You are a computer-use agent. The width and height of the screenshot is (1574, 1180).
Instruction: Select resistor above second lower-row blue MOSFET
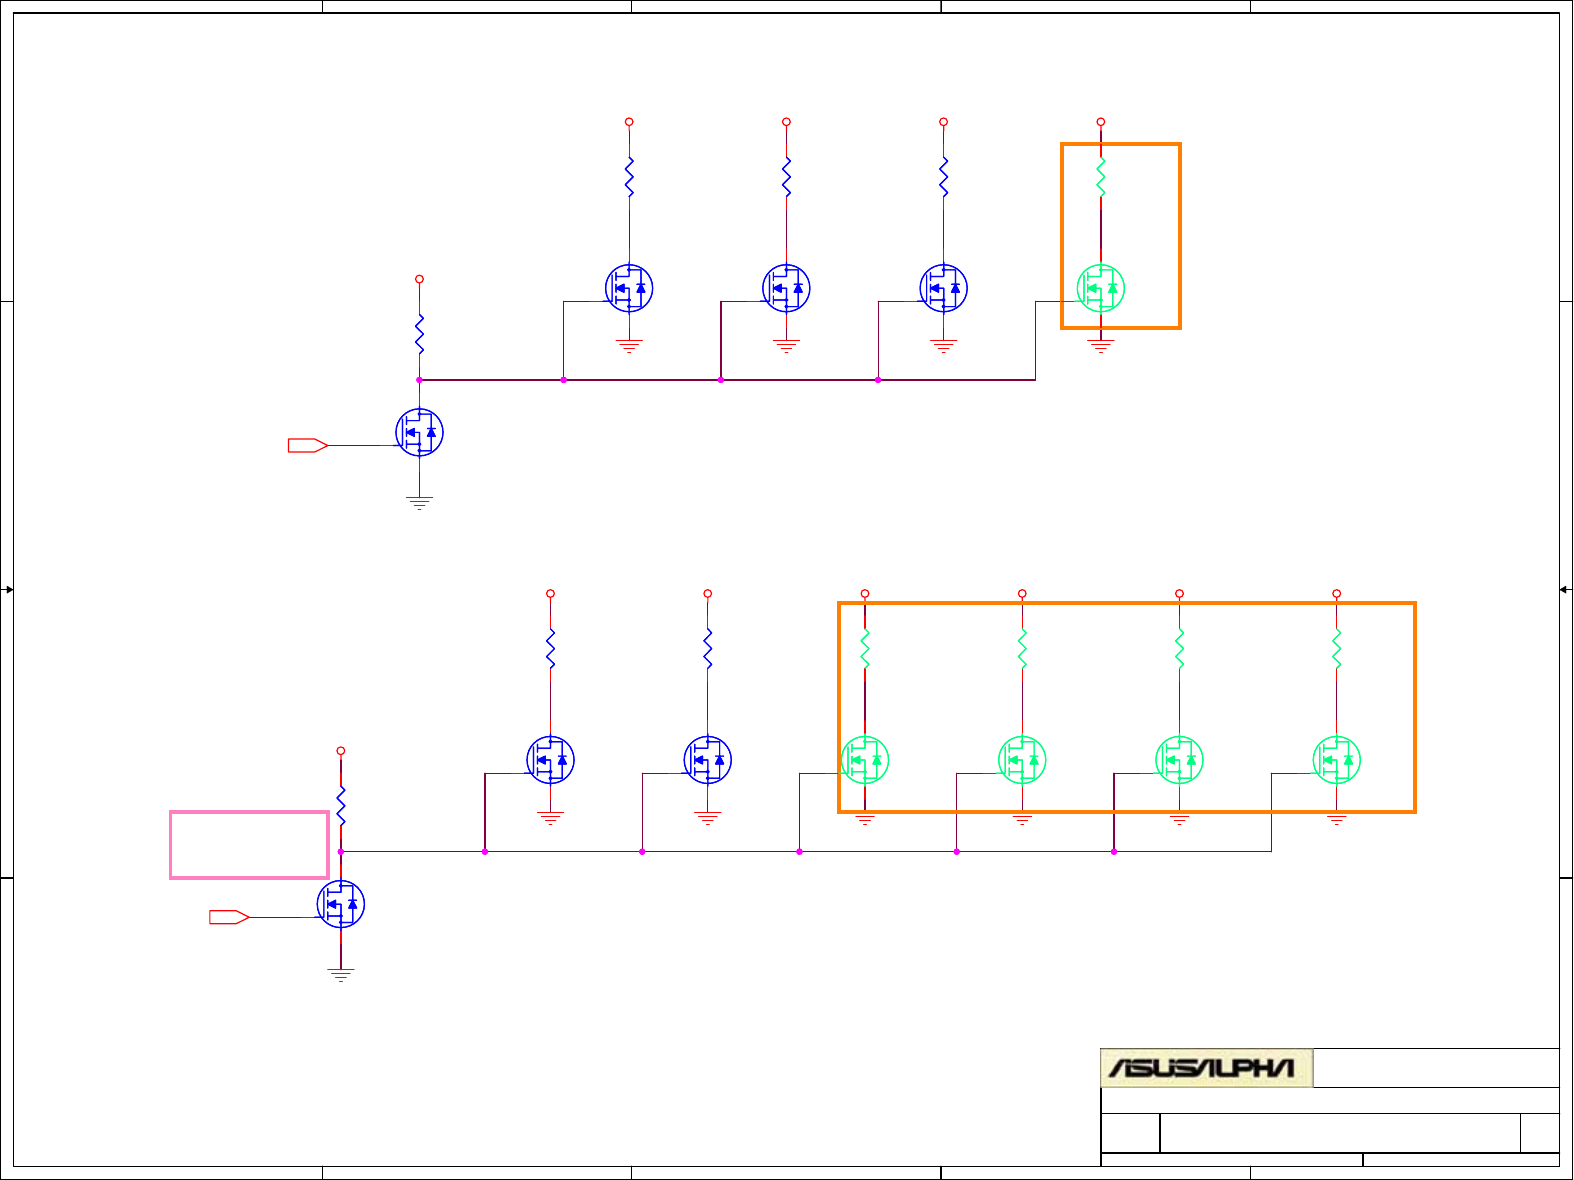[x=708, y=648]
